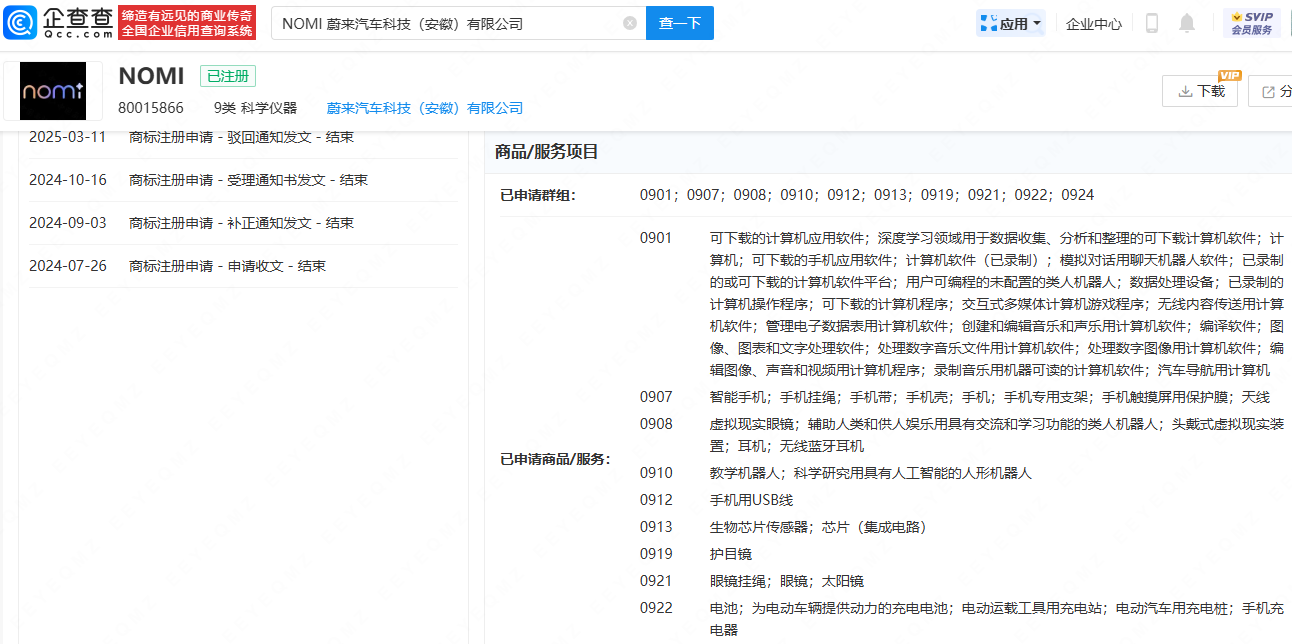Select the 2024-10-16 受理通知书发文 record
The image size is (1292, 644).
point(243,180)
